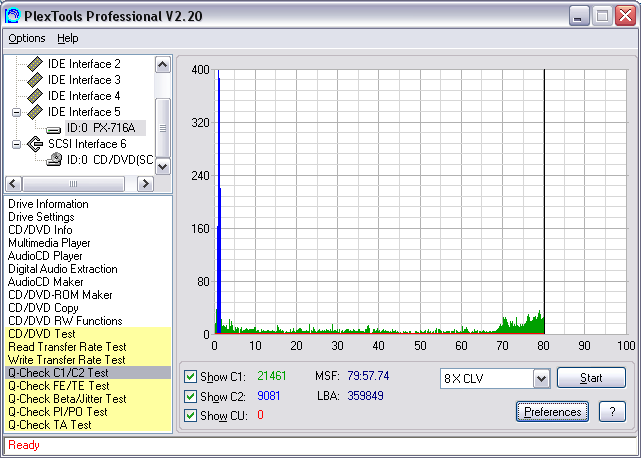
Task: Open the 8 X CLV speed dropdown
Action: pos(541,378)
